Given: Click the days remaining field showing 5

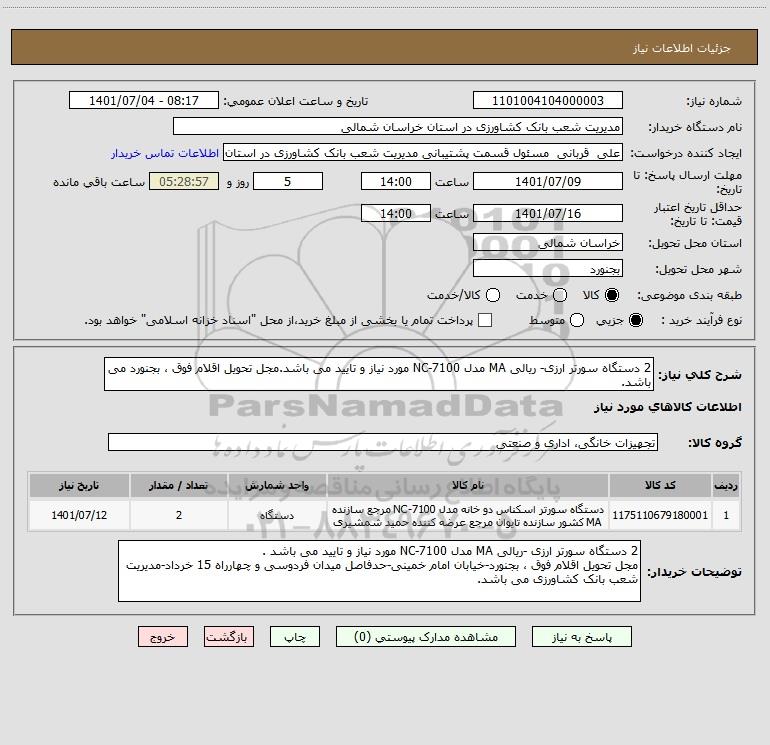Looking at the screenshot, I should [288, 182].
